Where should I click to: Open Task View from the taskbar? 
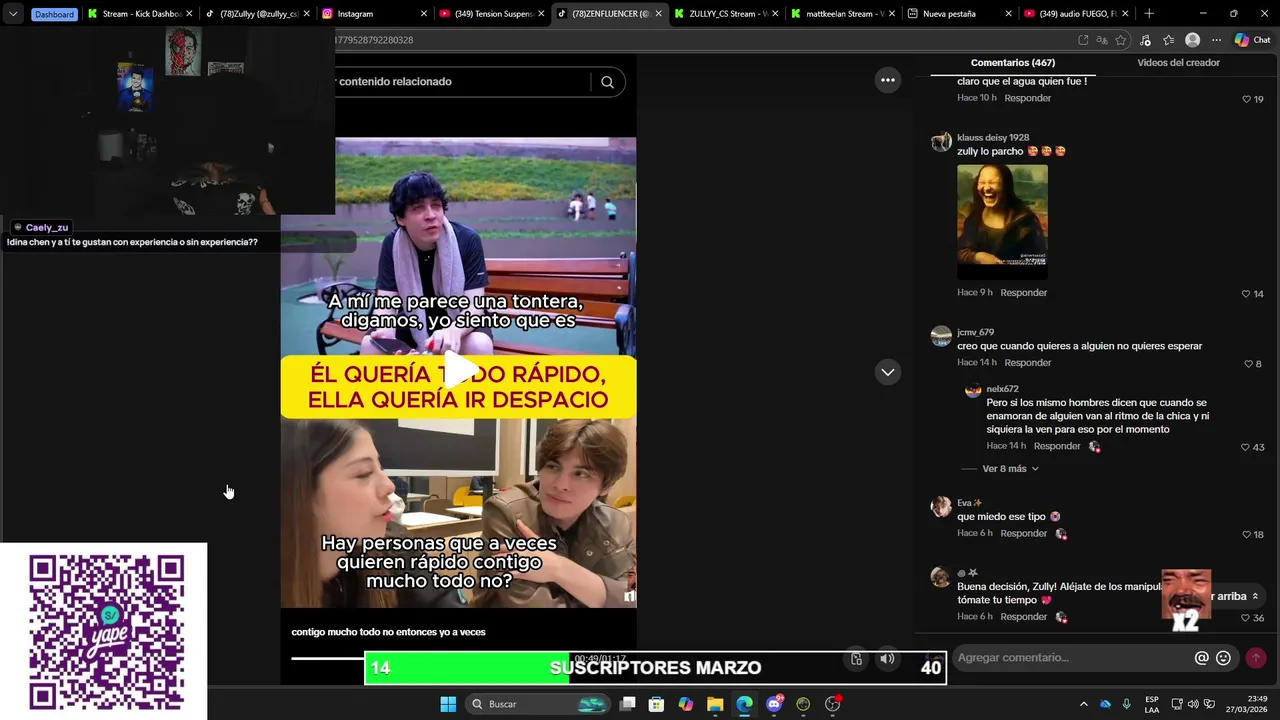pyautogui.click(x=627, y=704)
